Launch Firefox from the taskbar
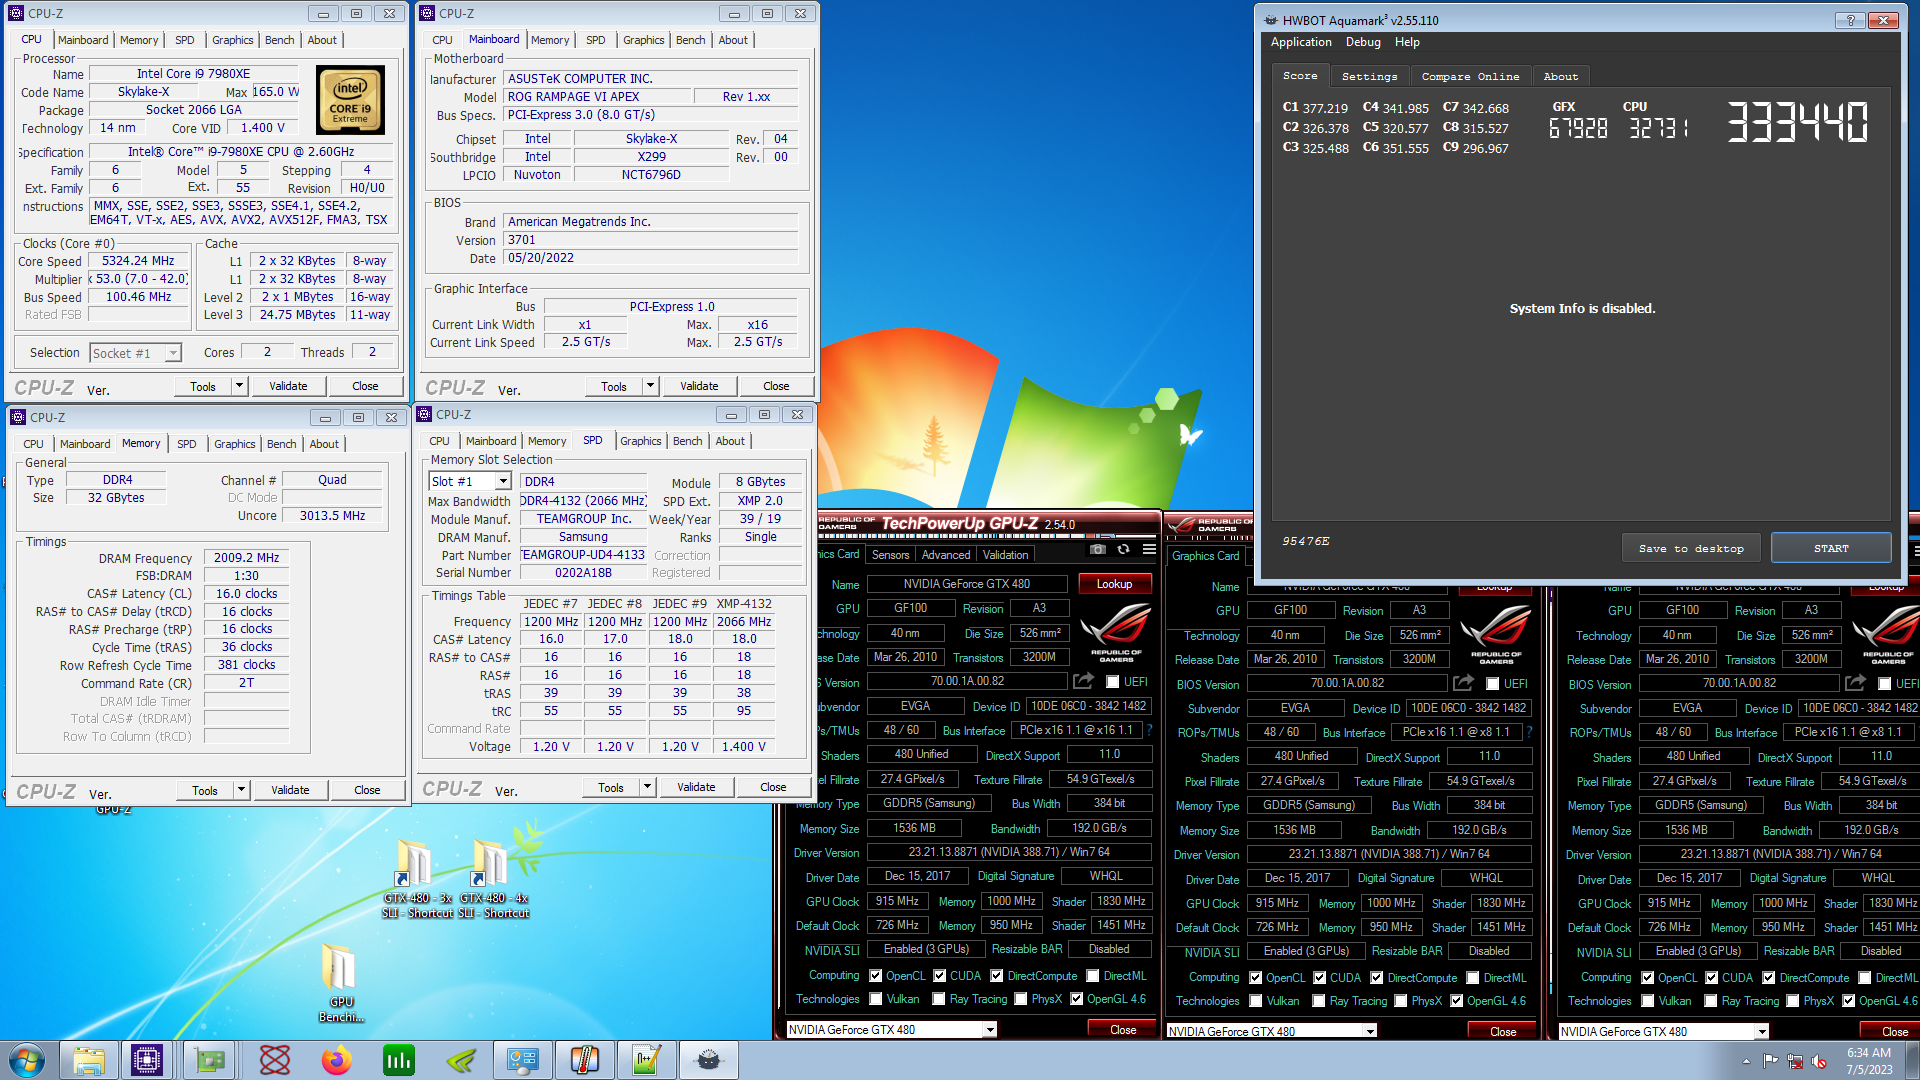This screenshot has height=1080, width=1920. pos(337,1060)
